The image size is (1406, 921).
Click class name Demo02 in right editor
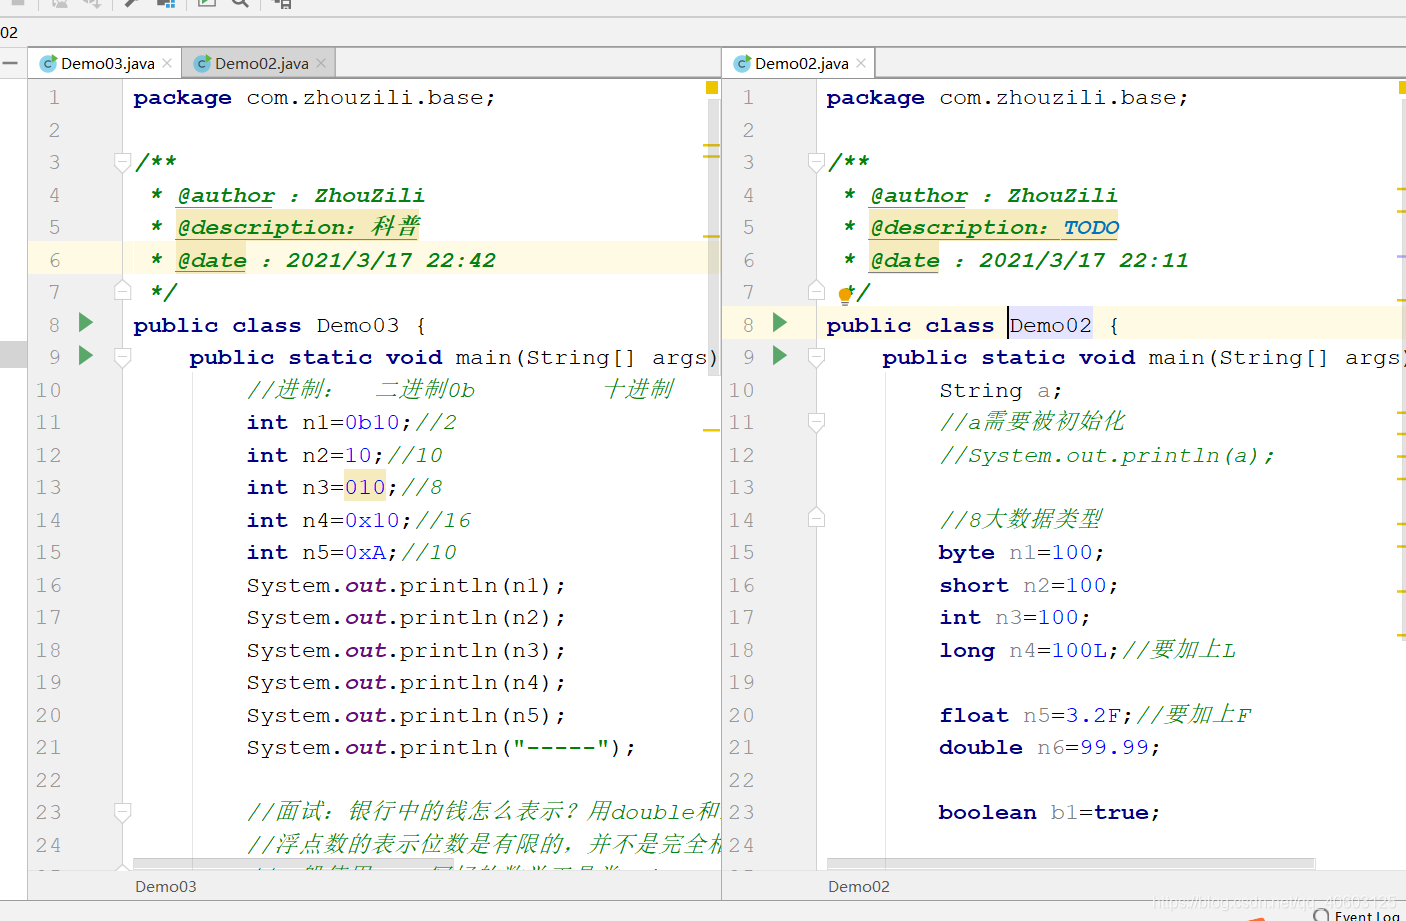tap(1051, 325)
